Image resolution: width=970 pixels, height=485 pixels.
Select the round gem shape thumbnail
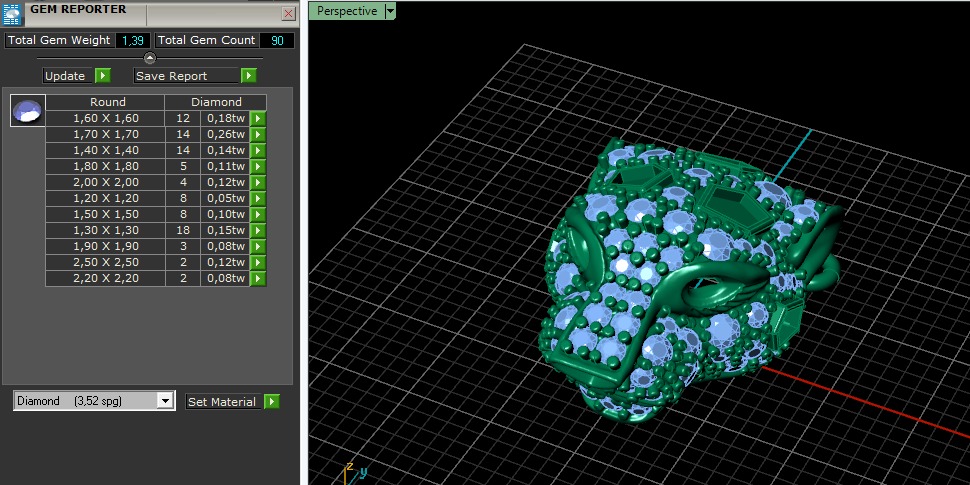28,111
